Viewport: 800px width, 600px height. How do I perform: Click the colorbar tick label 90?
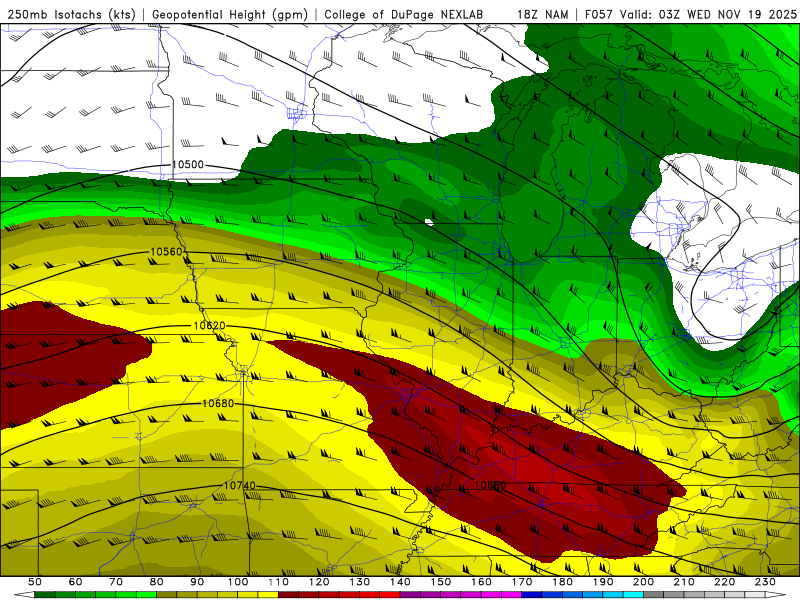197,582
